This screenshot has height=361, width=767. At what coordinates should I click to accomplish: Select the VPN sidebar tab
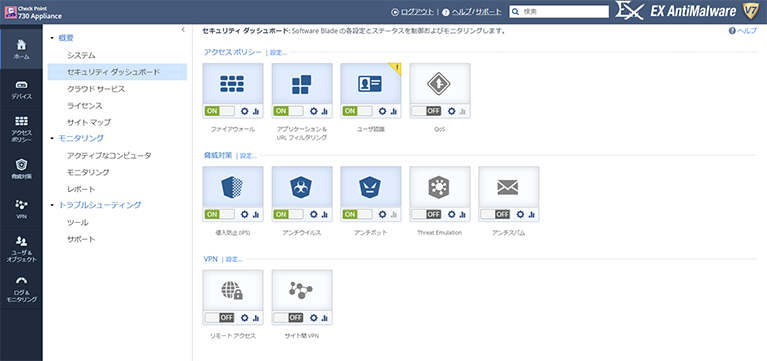21,209
